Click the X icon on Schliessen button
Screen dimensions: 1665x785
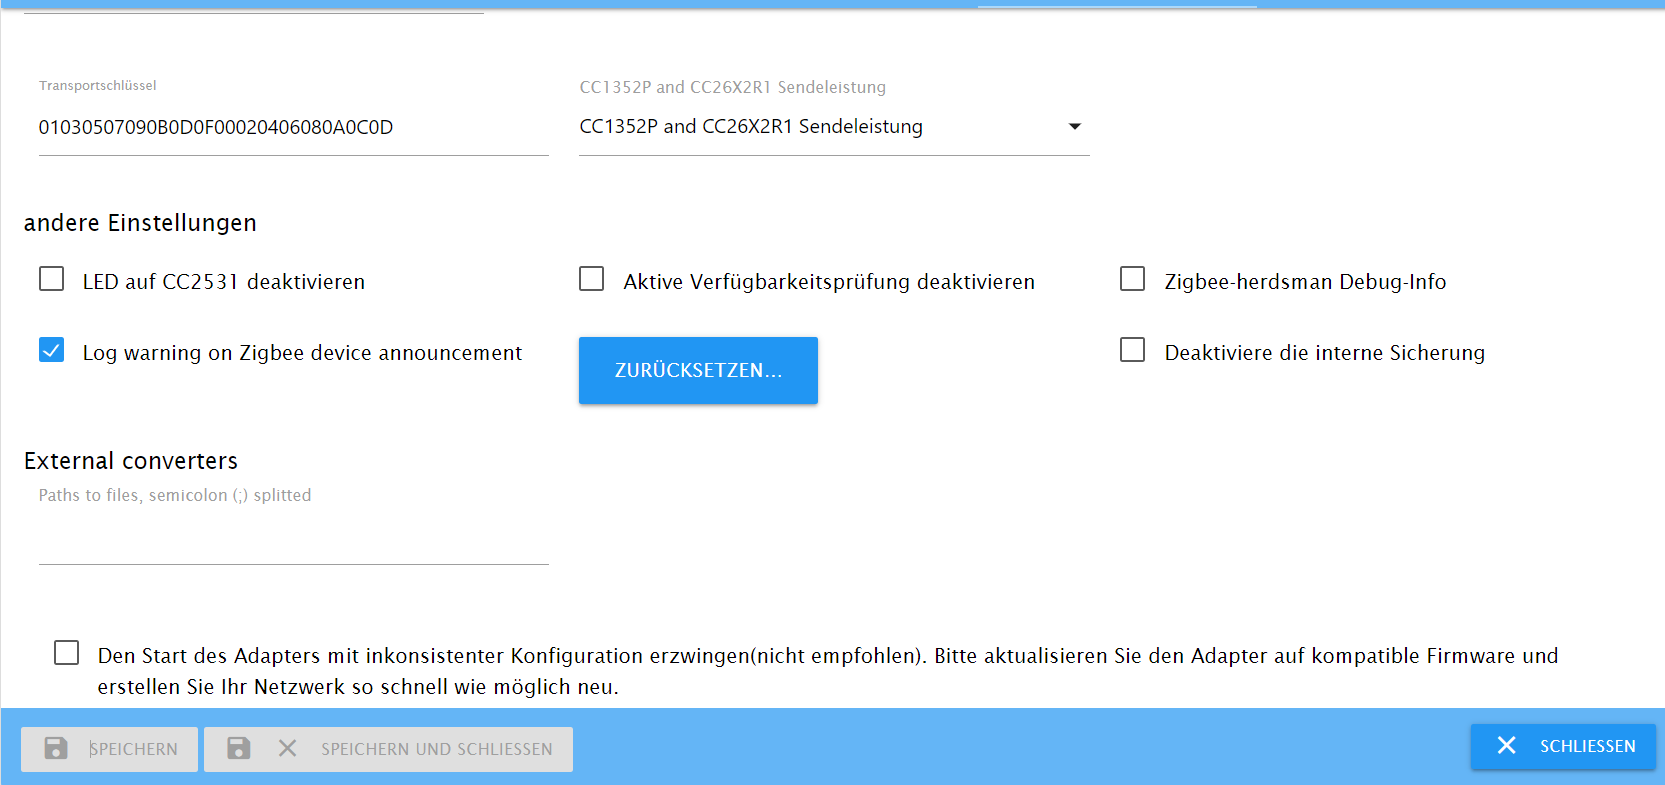[x=1507, y=746]
